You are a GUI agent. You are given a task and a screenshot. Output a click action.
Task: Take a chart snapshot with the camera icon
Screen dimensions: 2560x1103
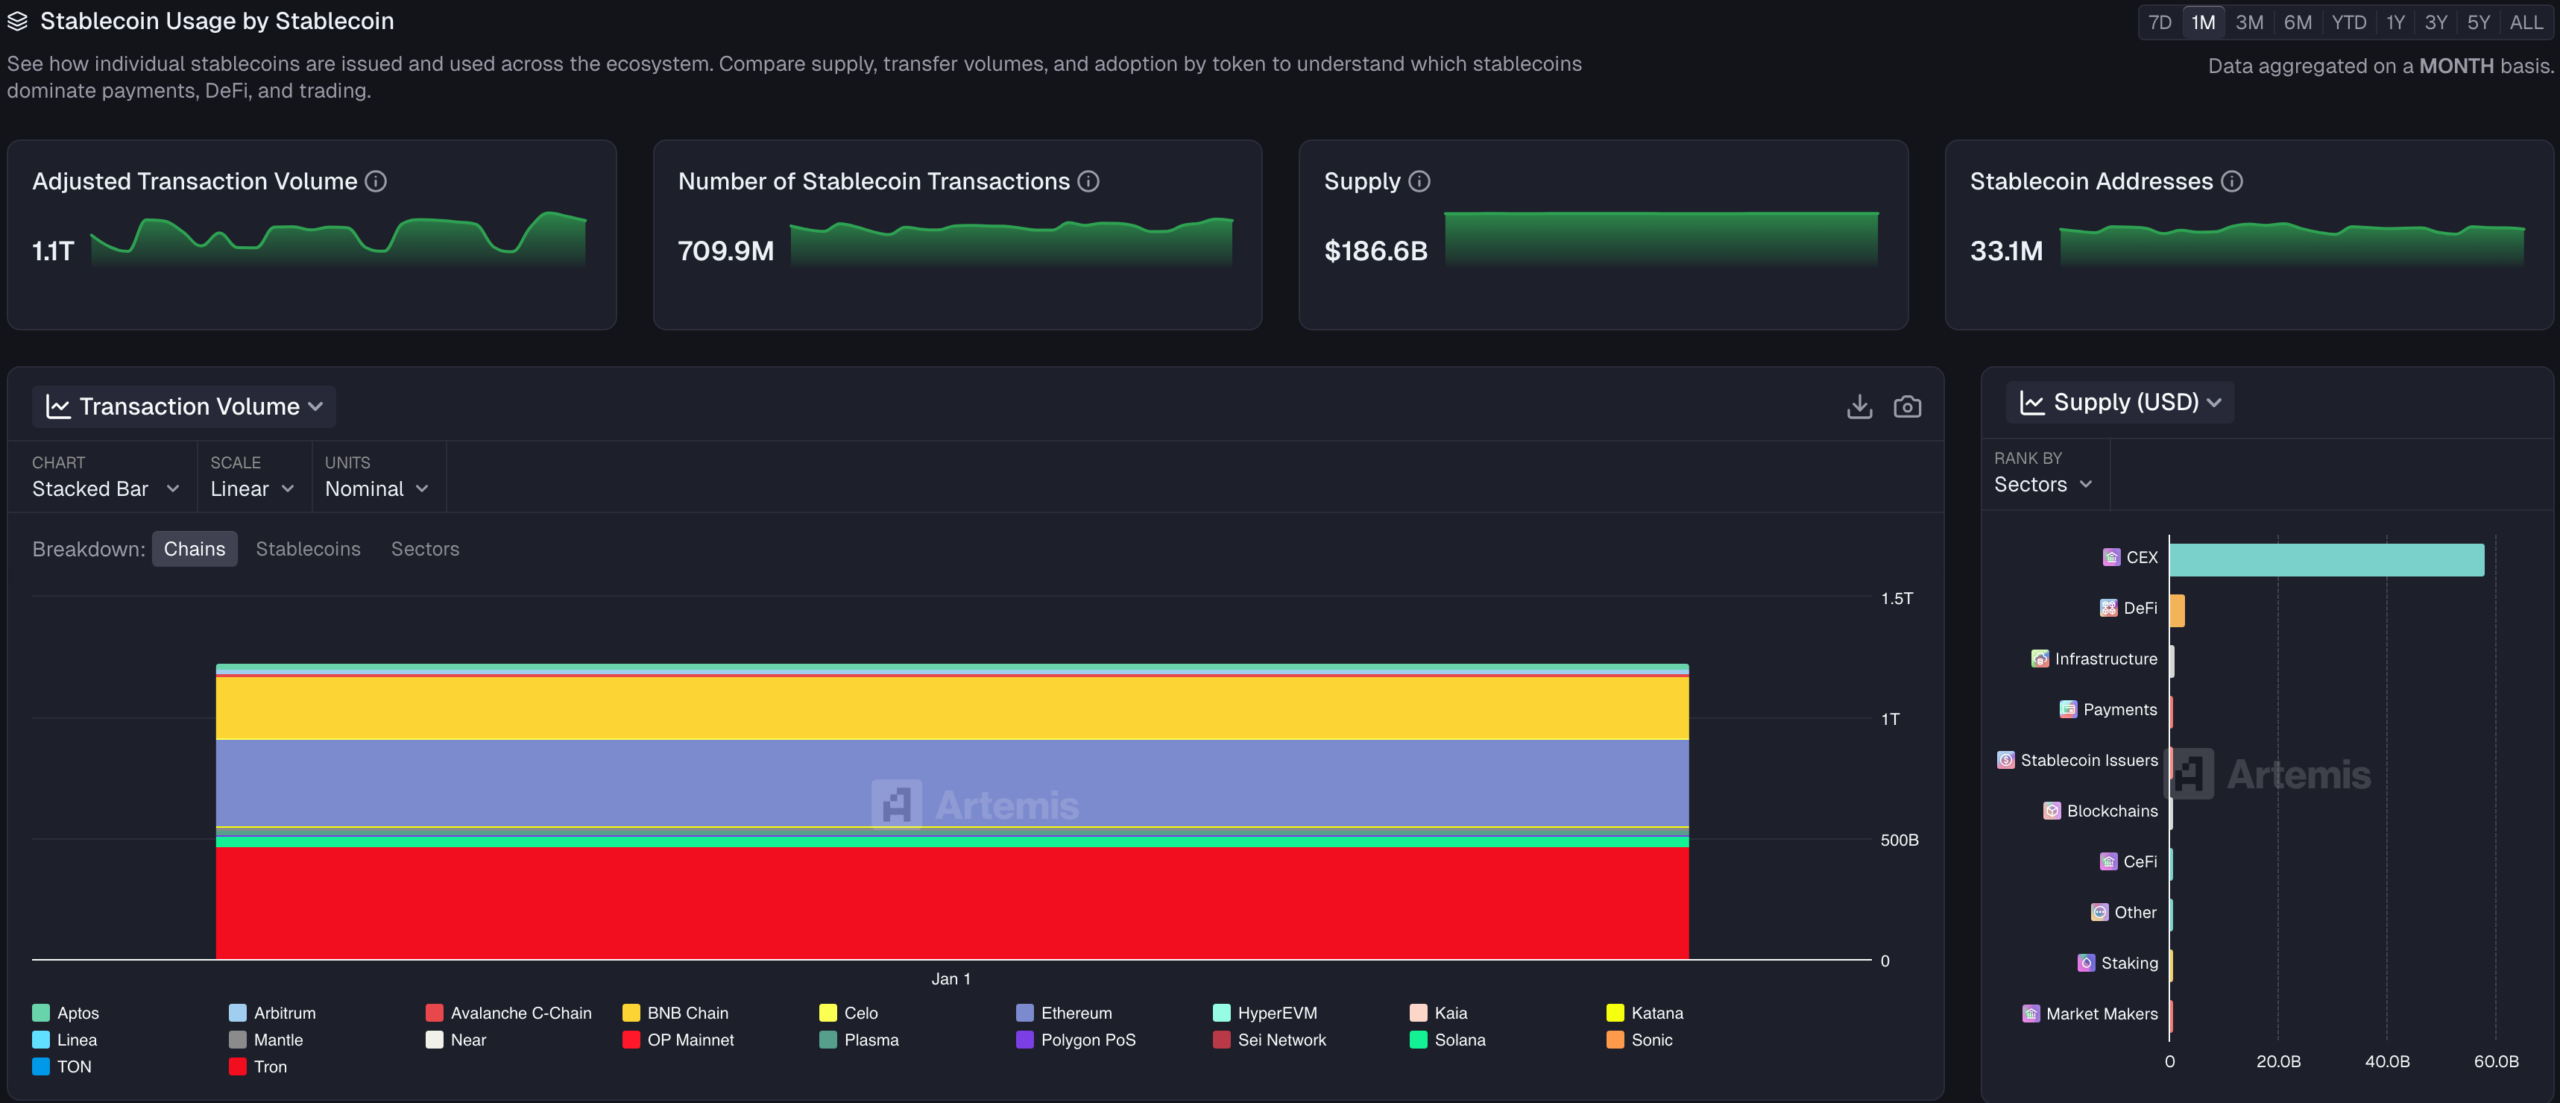[1907, 407]
